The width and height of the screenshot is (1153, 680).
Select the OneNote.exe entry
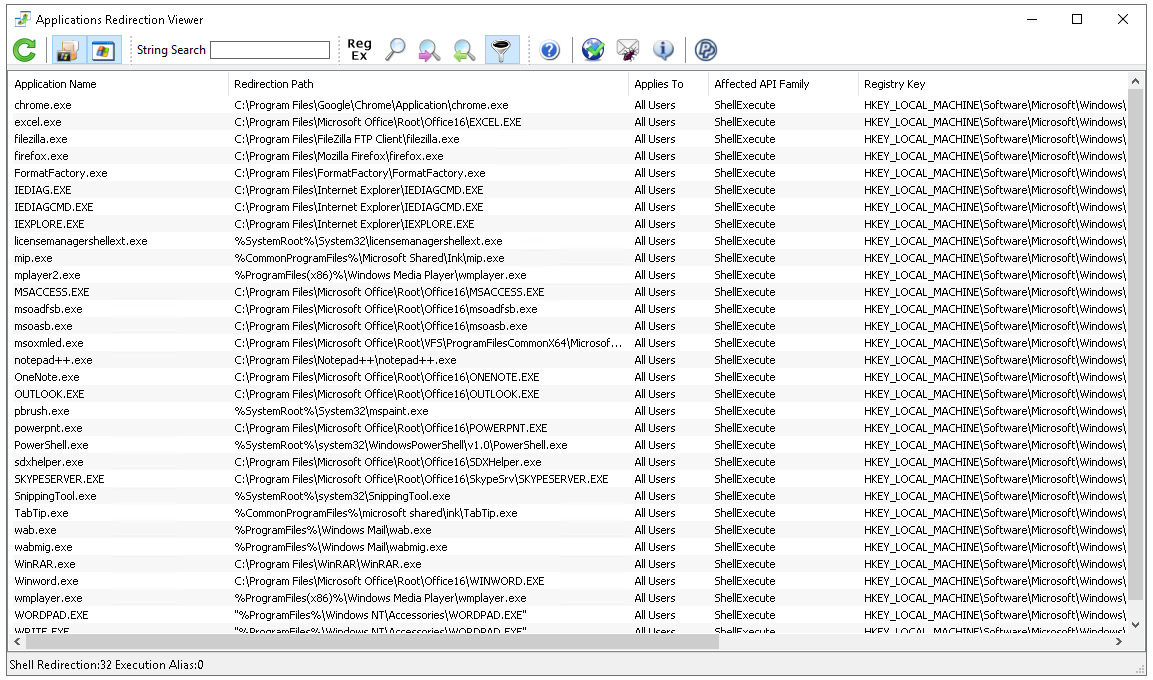[x=567, y=377]
